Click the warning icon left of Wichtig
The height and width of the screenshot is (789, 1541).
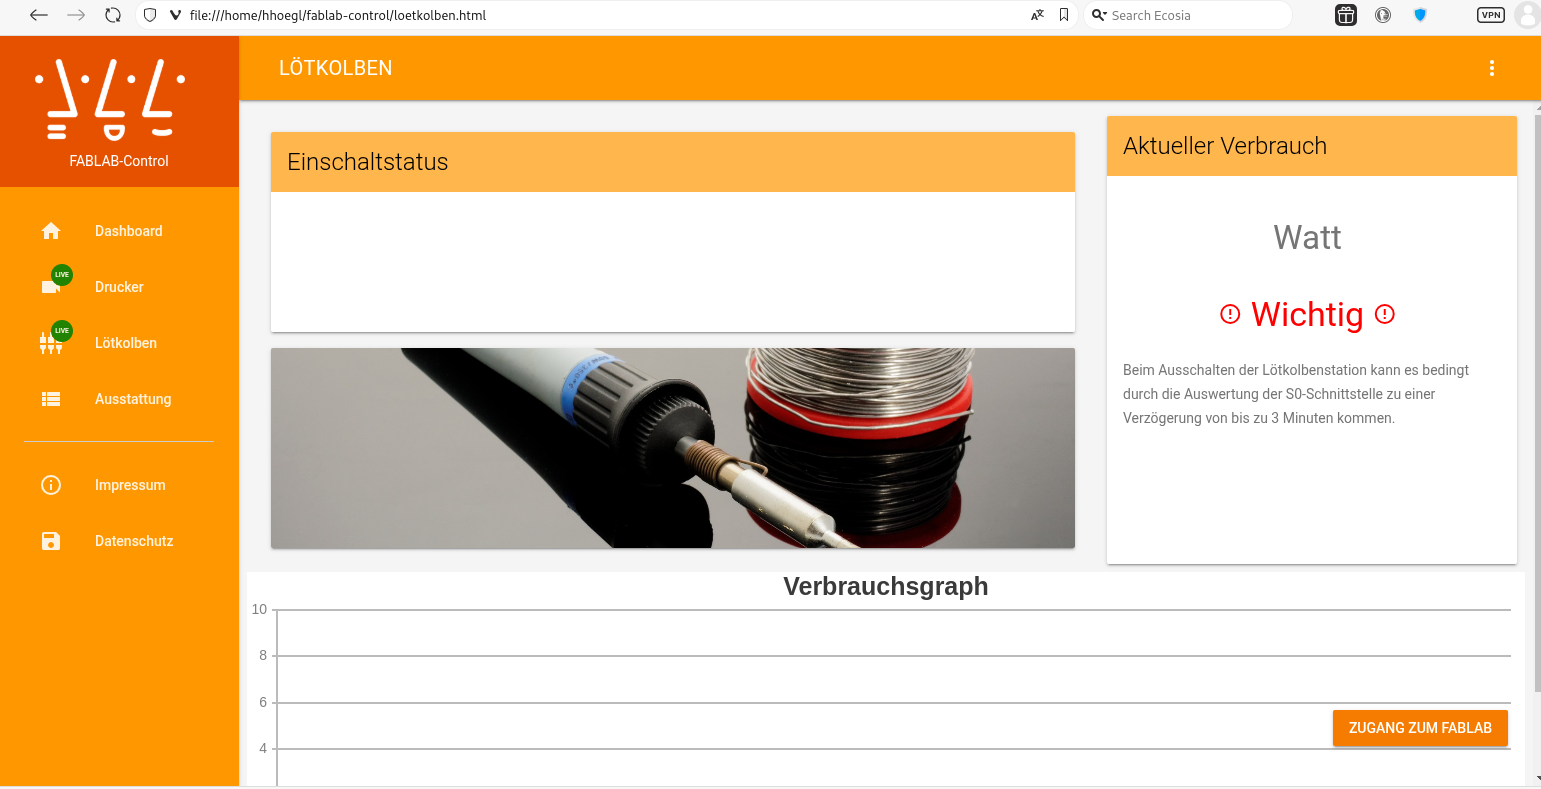click(x=1230, y=314)
